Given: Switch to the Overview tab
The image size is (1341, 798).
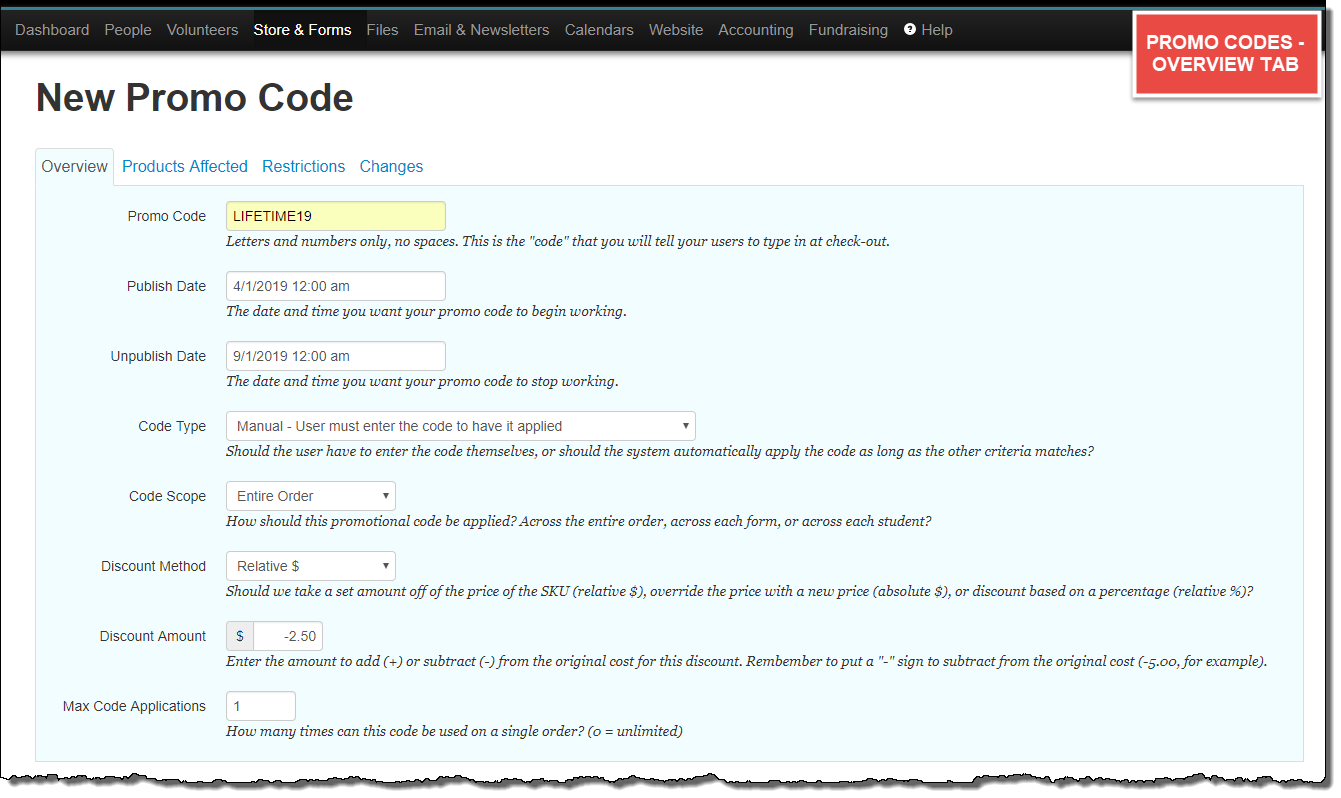Looking at the screenshot, I should pyautogui.click(x=75, y=167).
